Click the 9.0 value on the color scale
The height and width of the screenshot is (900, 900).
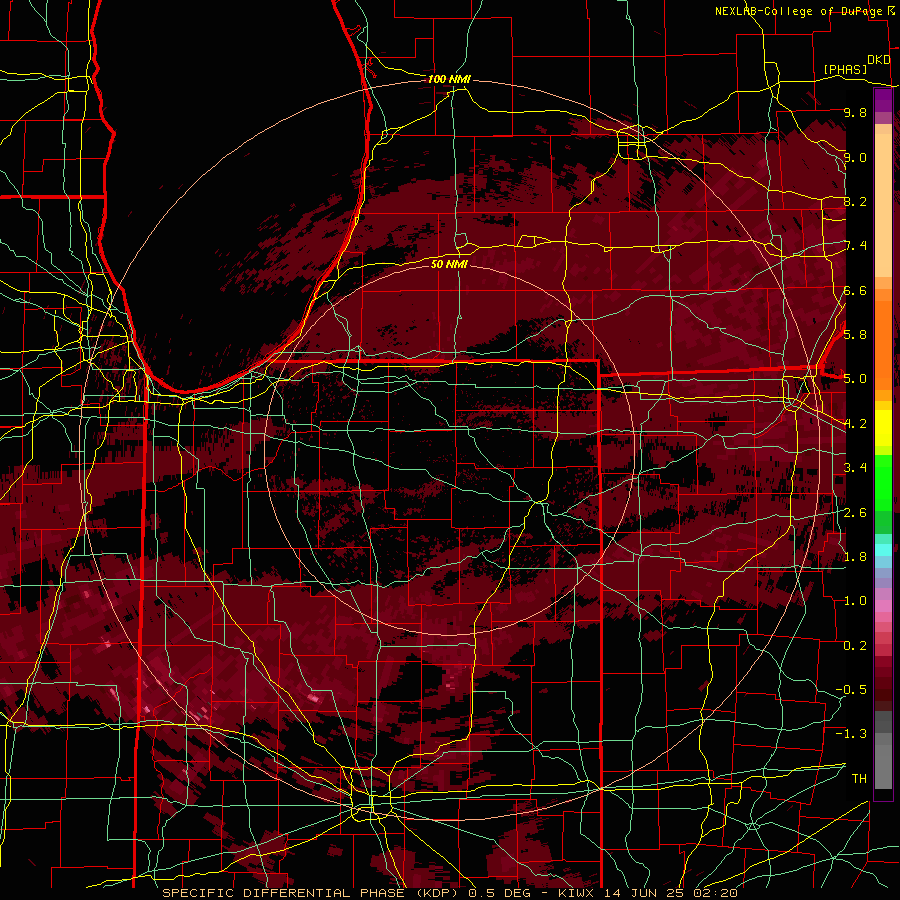pos(855,157)
